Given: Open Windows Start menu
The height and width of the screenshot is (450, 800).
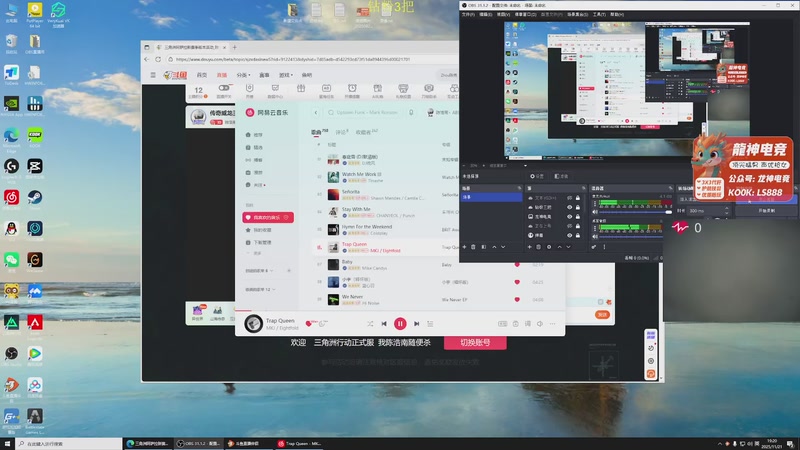Looking at the screenshot, I should 7,444.
